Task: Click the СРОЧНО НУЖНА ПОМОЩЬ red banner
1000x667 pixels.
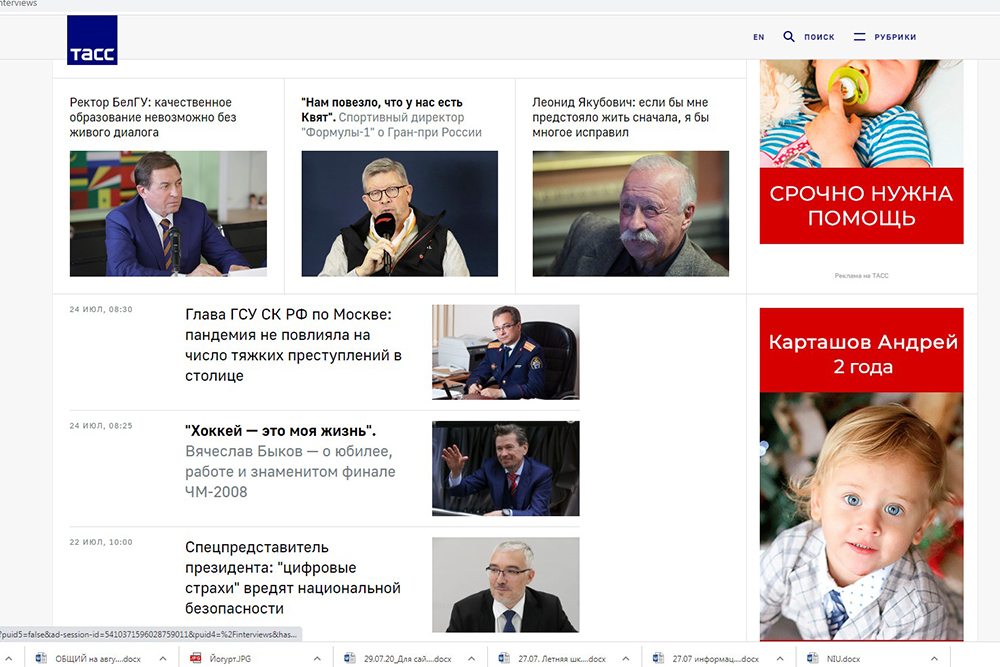Action: 861,207
